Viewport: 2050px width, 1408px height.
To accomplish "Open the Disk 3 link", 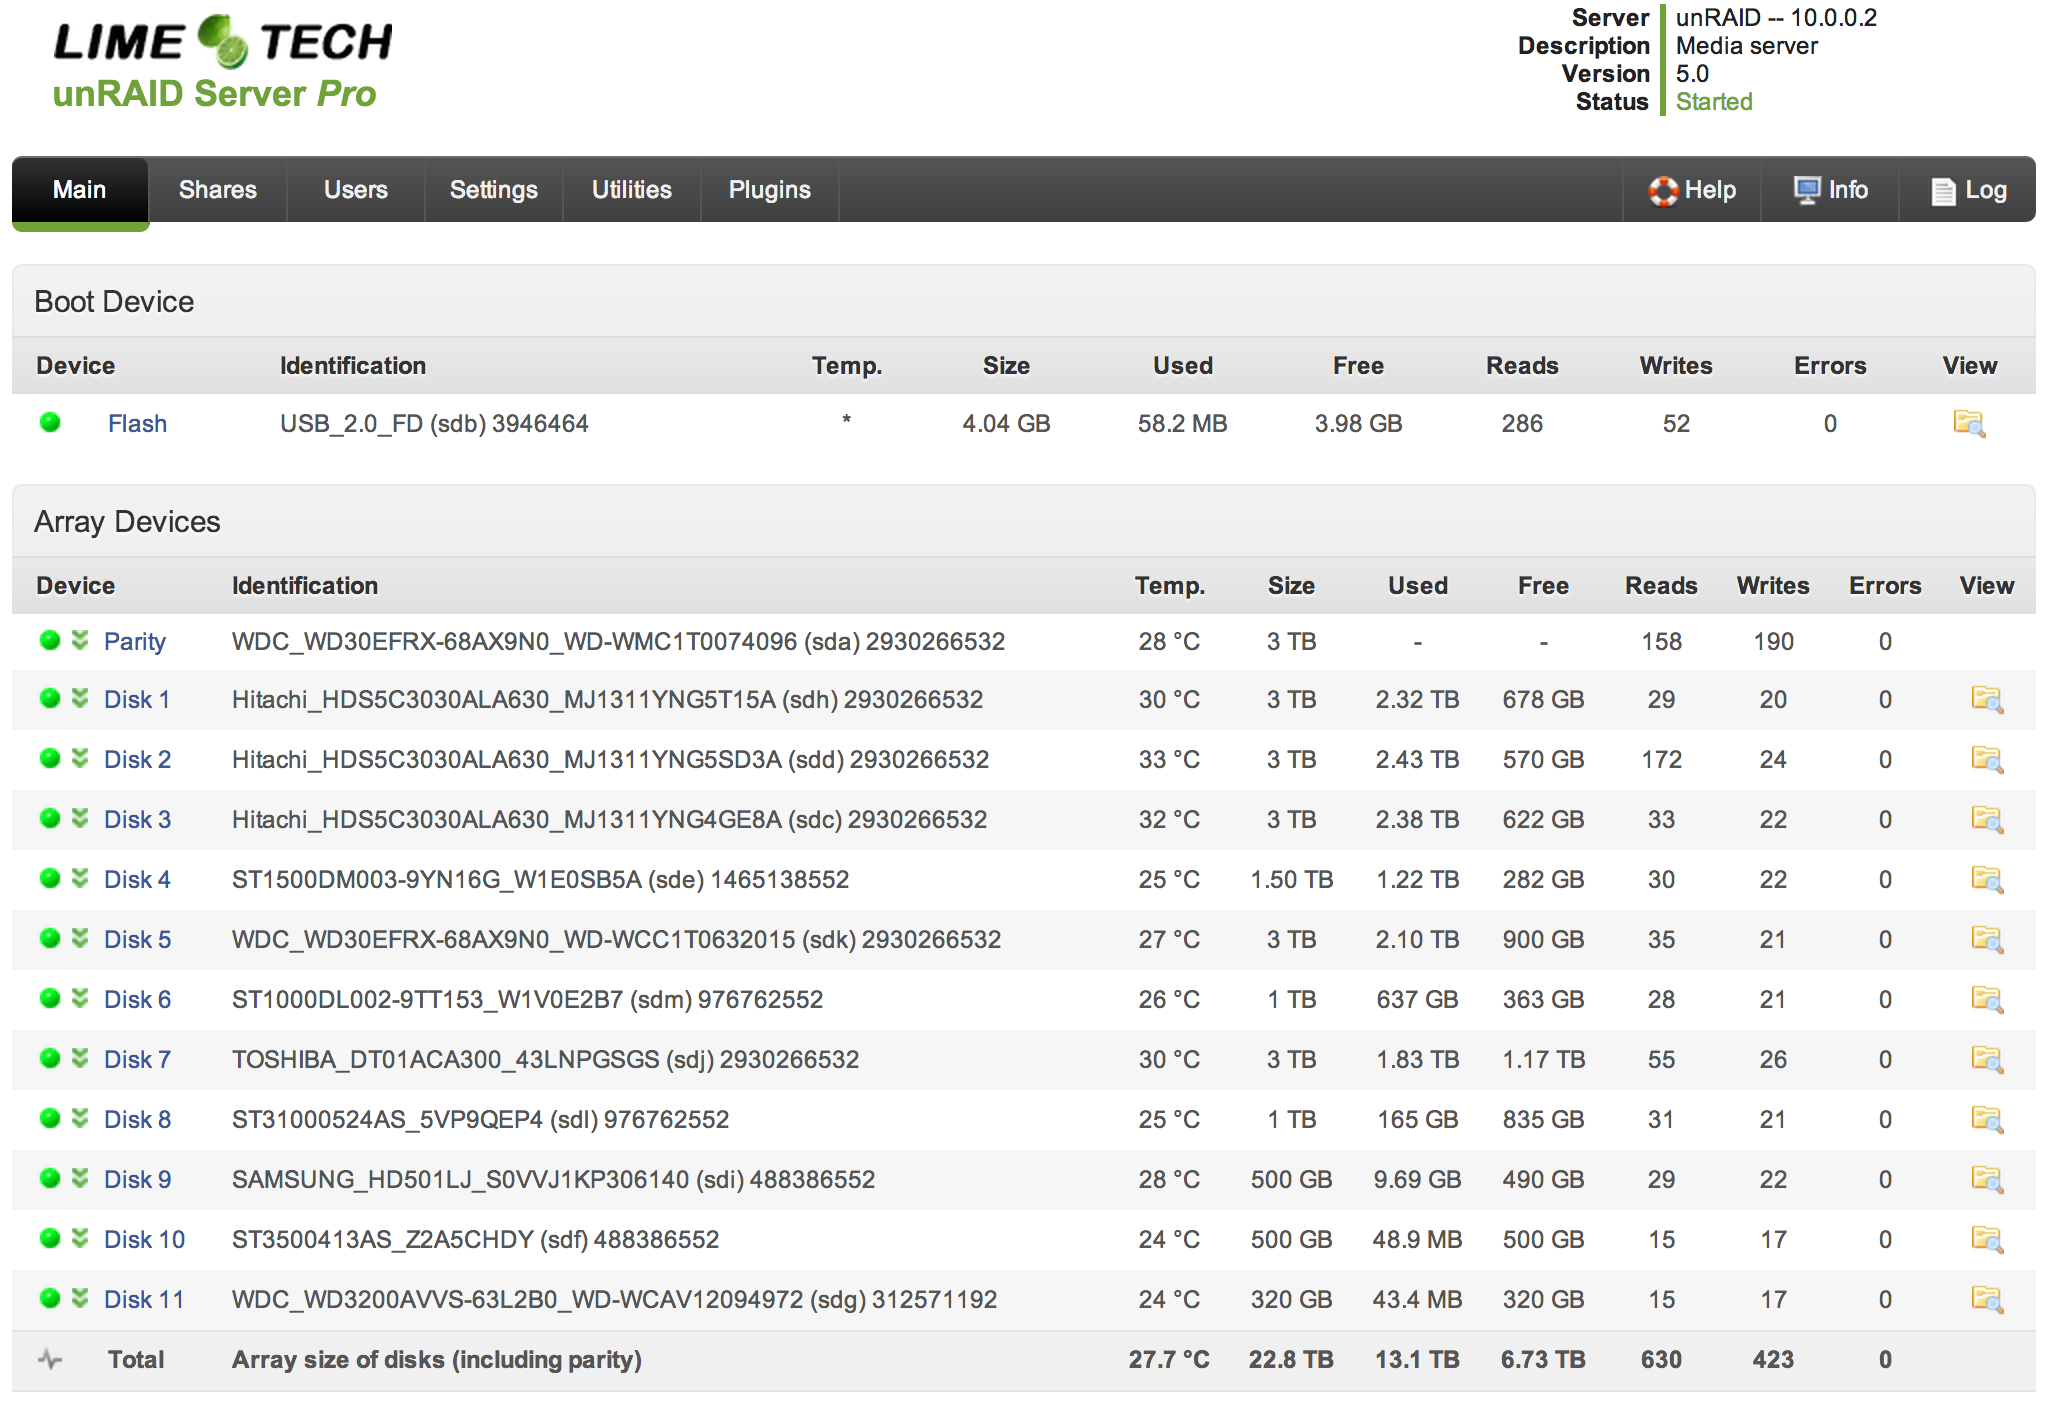I will (137, 819).
